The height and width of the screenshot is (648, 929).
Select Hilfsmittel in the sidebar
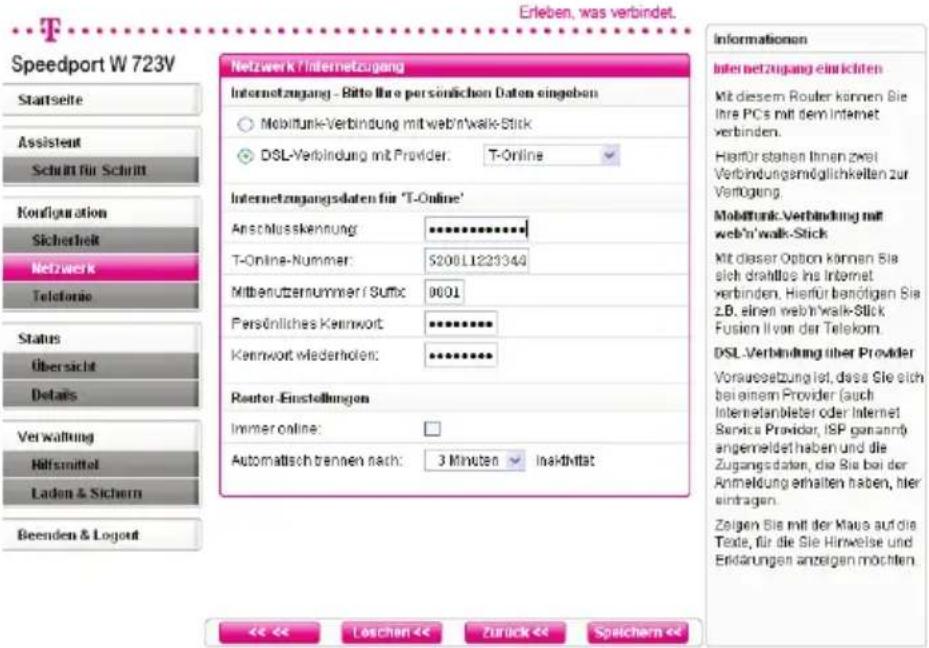101,465
